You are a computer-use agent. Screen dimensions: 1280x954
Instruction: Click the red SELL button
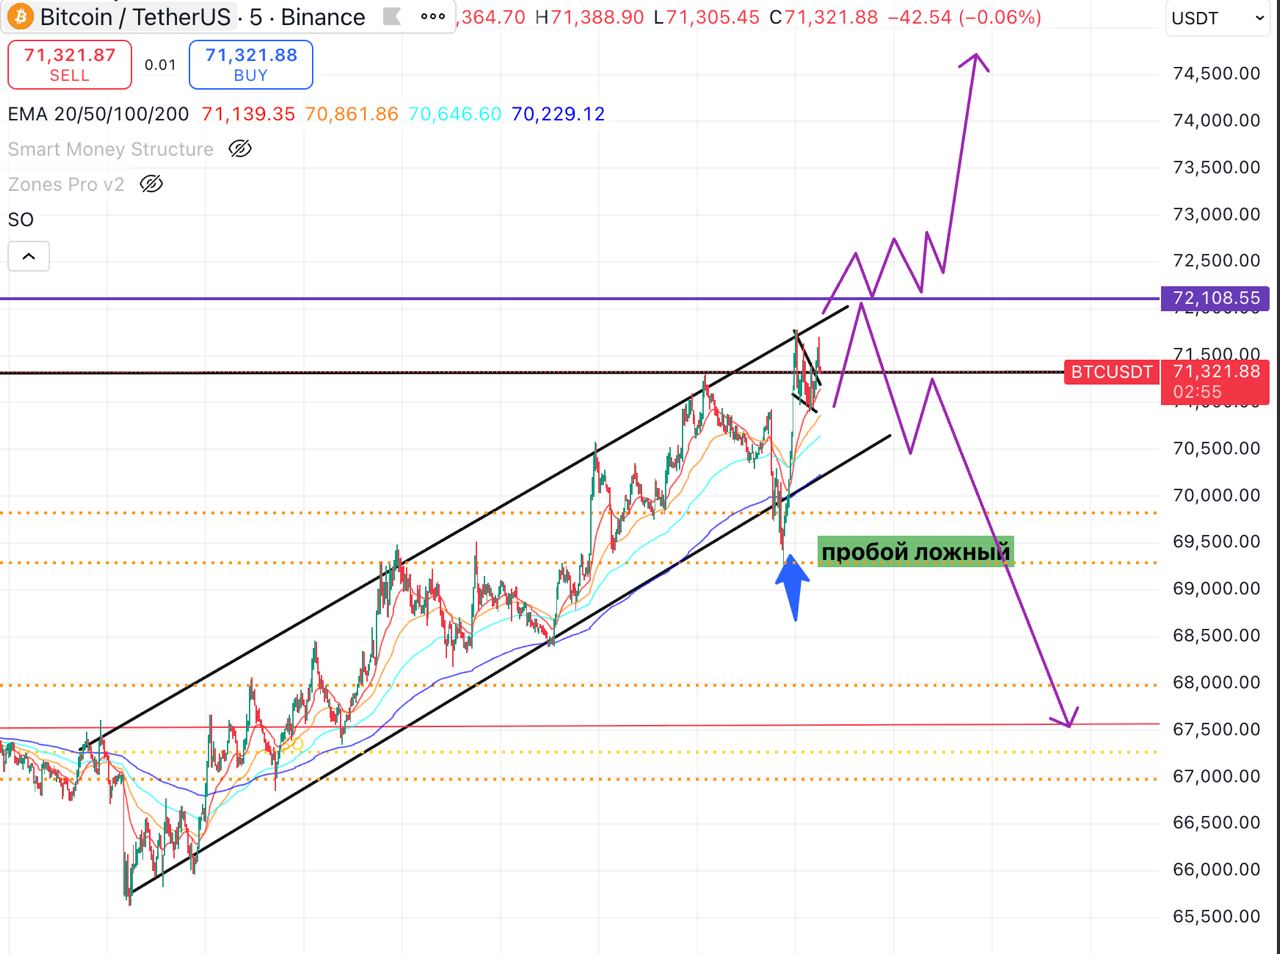pyautogui.click(x=70, y=65)
